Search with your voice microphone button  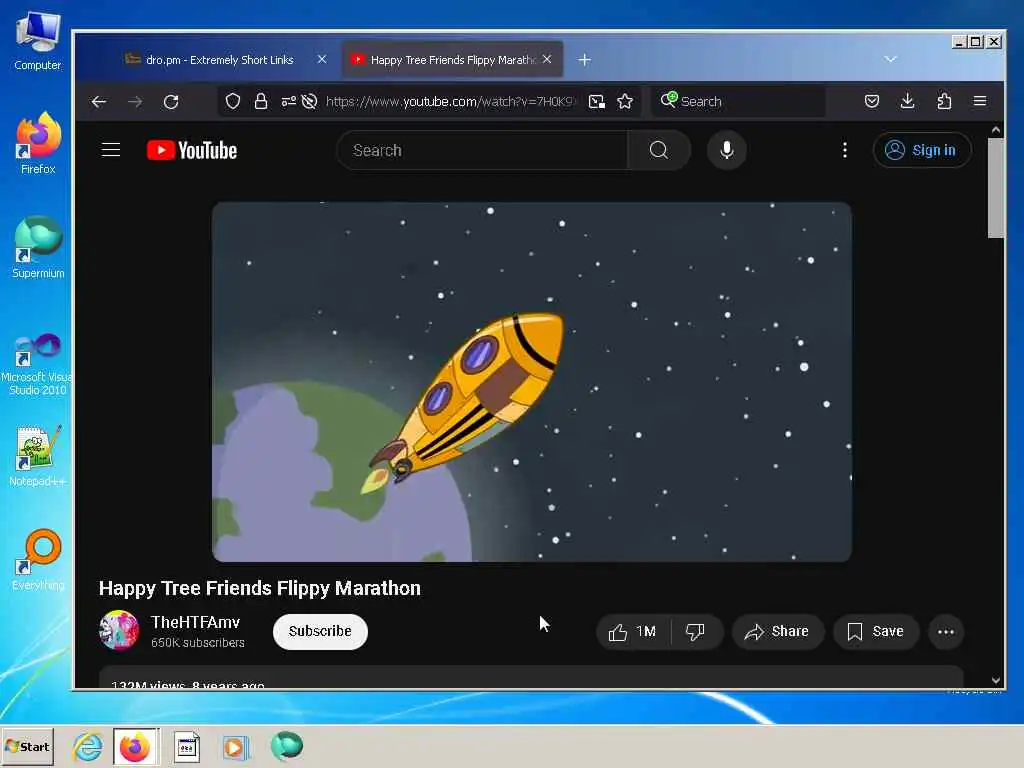click(726, 150)
